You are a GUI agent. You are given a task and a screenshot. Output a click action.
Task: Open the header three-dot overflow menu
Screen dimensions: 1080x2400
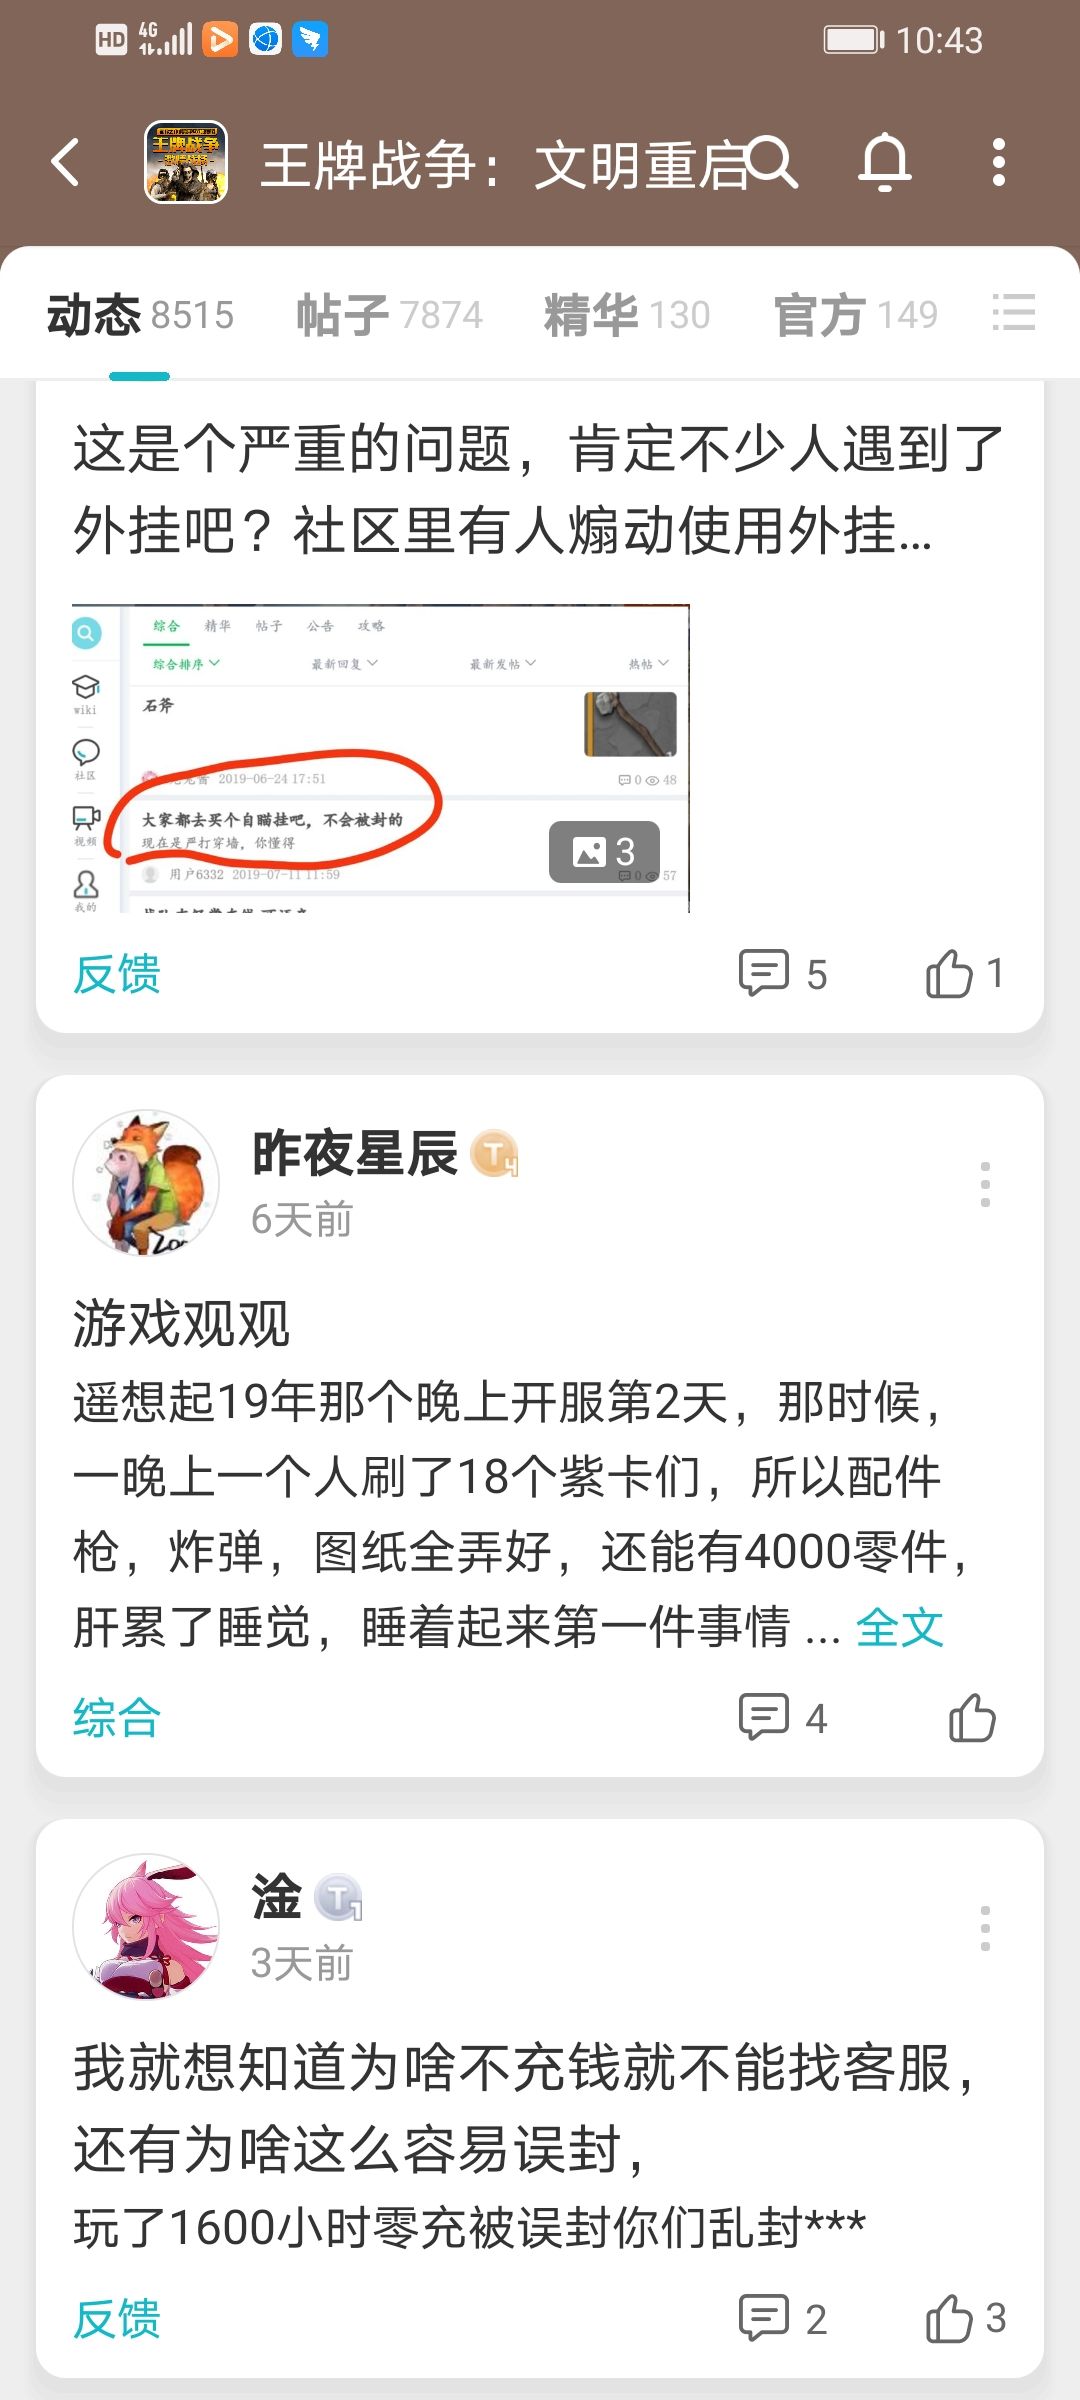(997, 162)
